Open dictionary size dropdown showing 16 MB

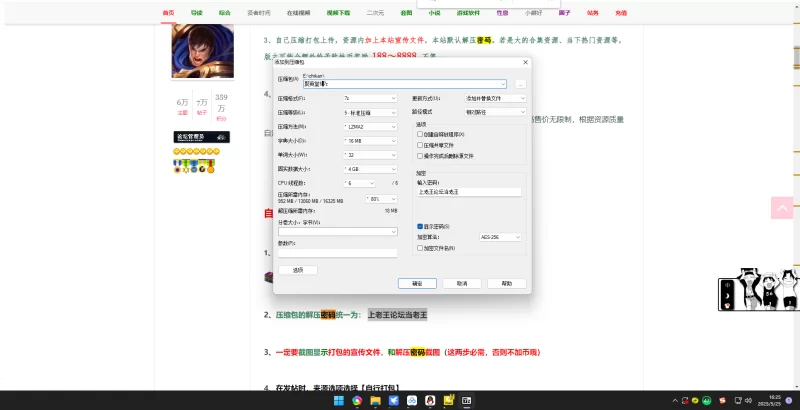[x=370, y=141]
